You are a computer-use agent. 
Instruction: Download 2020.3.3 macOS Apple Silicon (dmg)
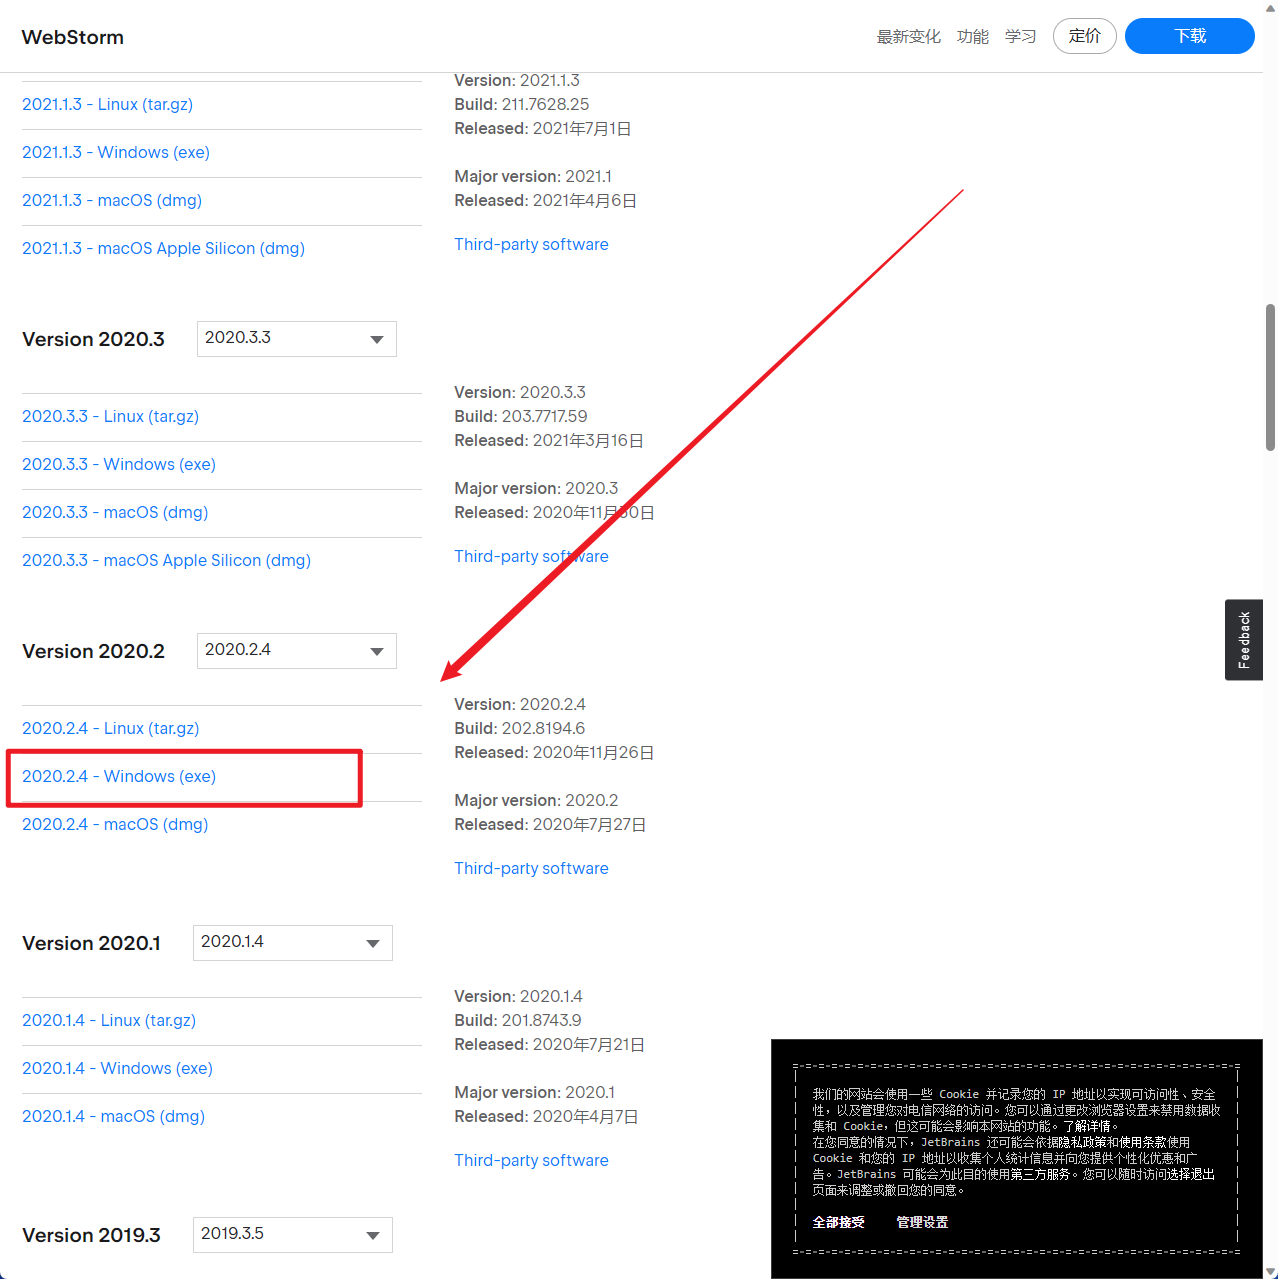(x=166, y=561)
